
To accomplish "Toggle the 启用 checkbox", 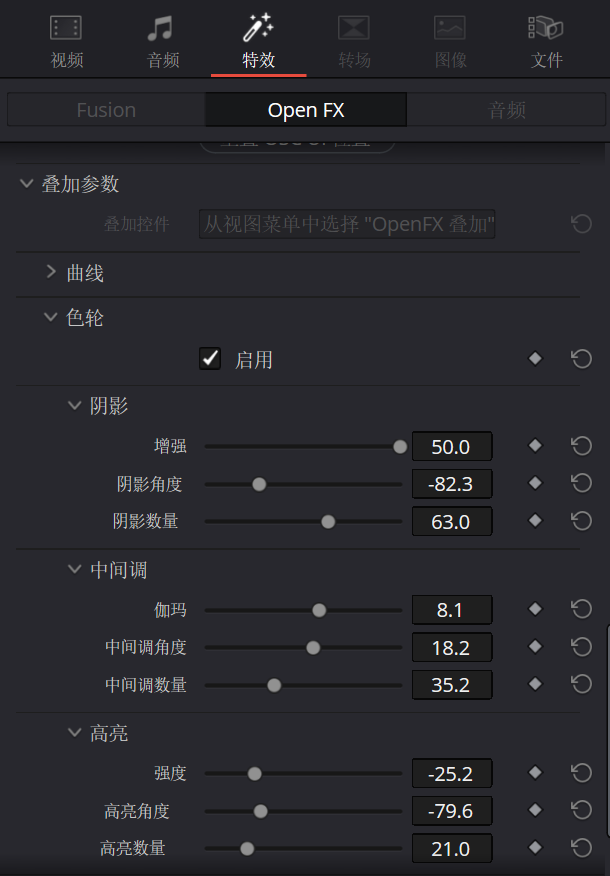I will coord(210,359).
